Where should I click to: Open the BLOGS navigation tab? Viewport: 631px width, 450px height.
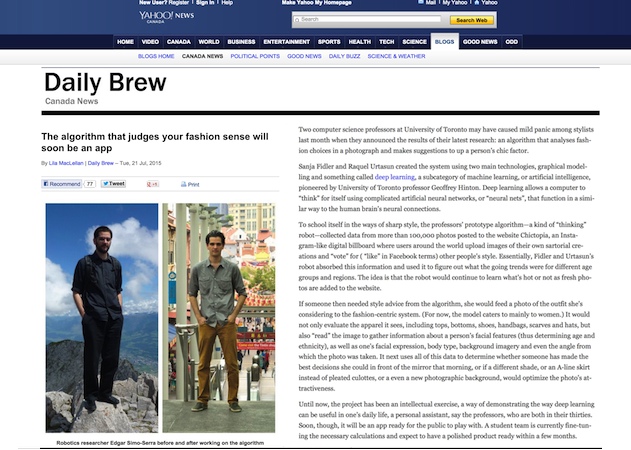(444, 42)
